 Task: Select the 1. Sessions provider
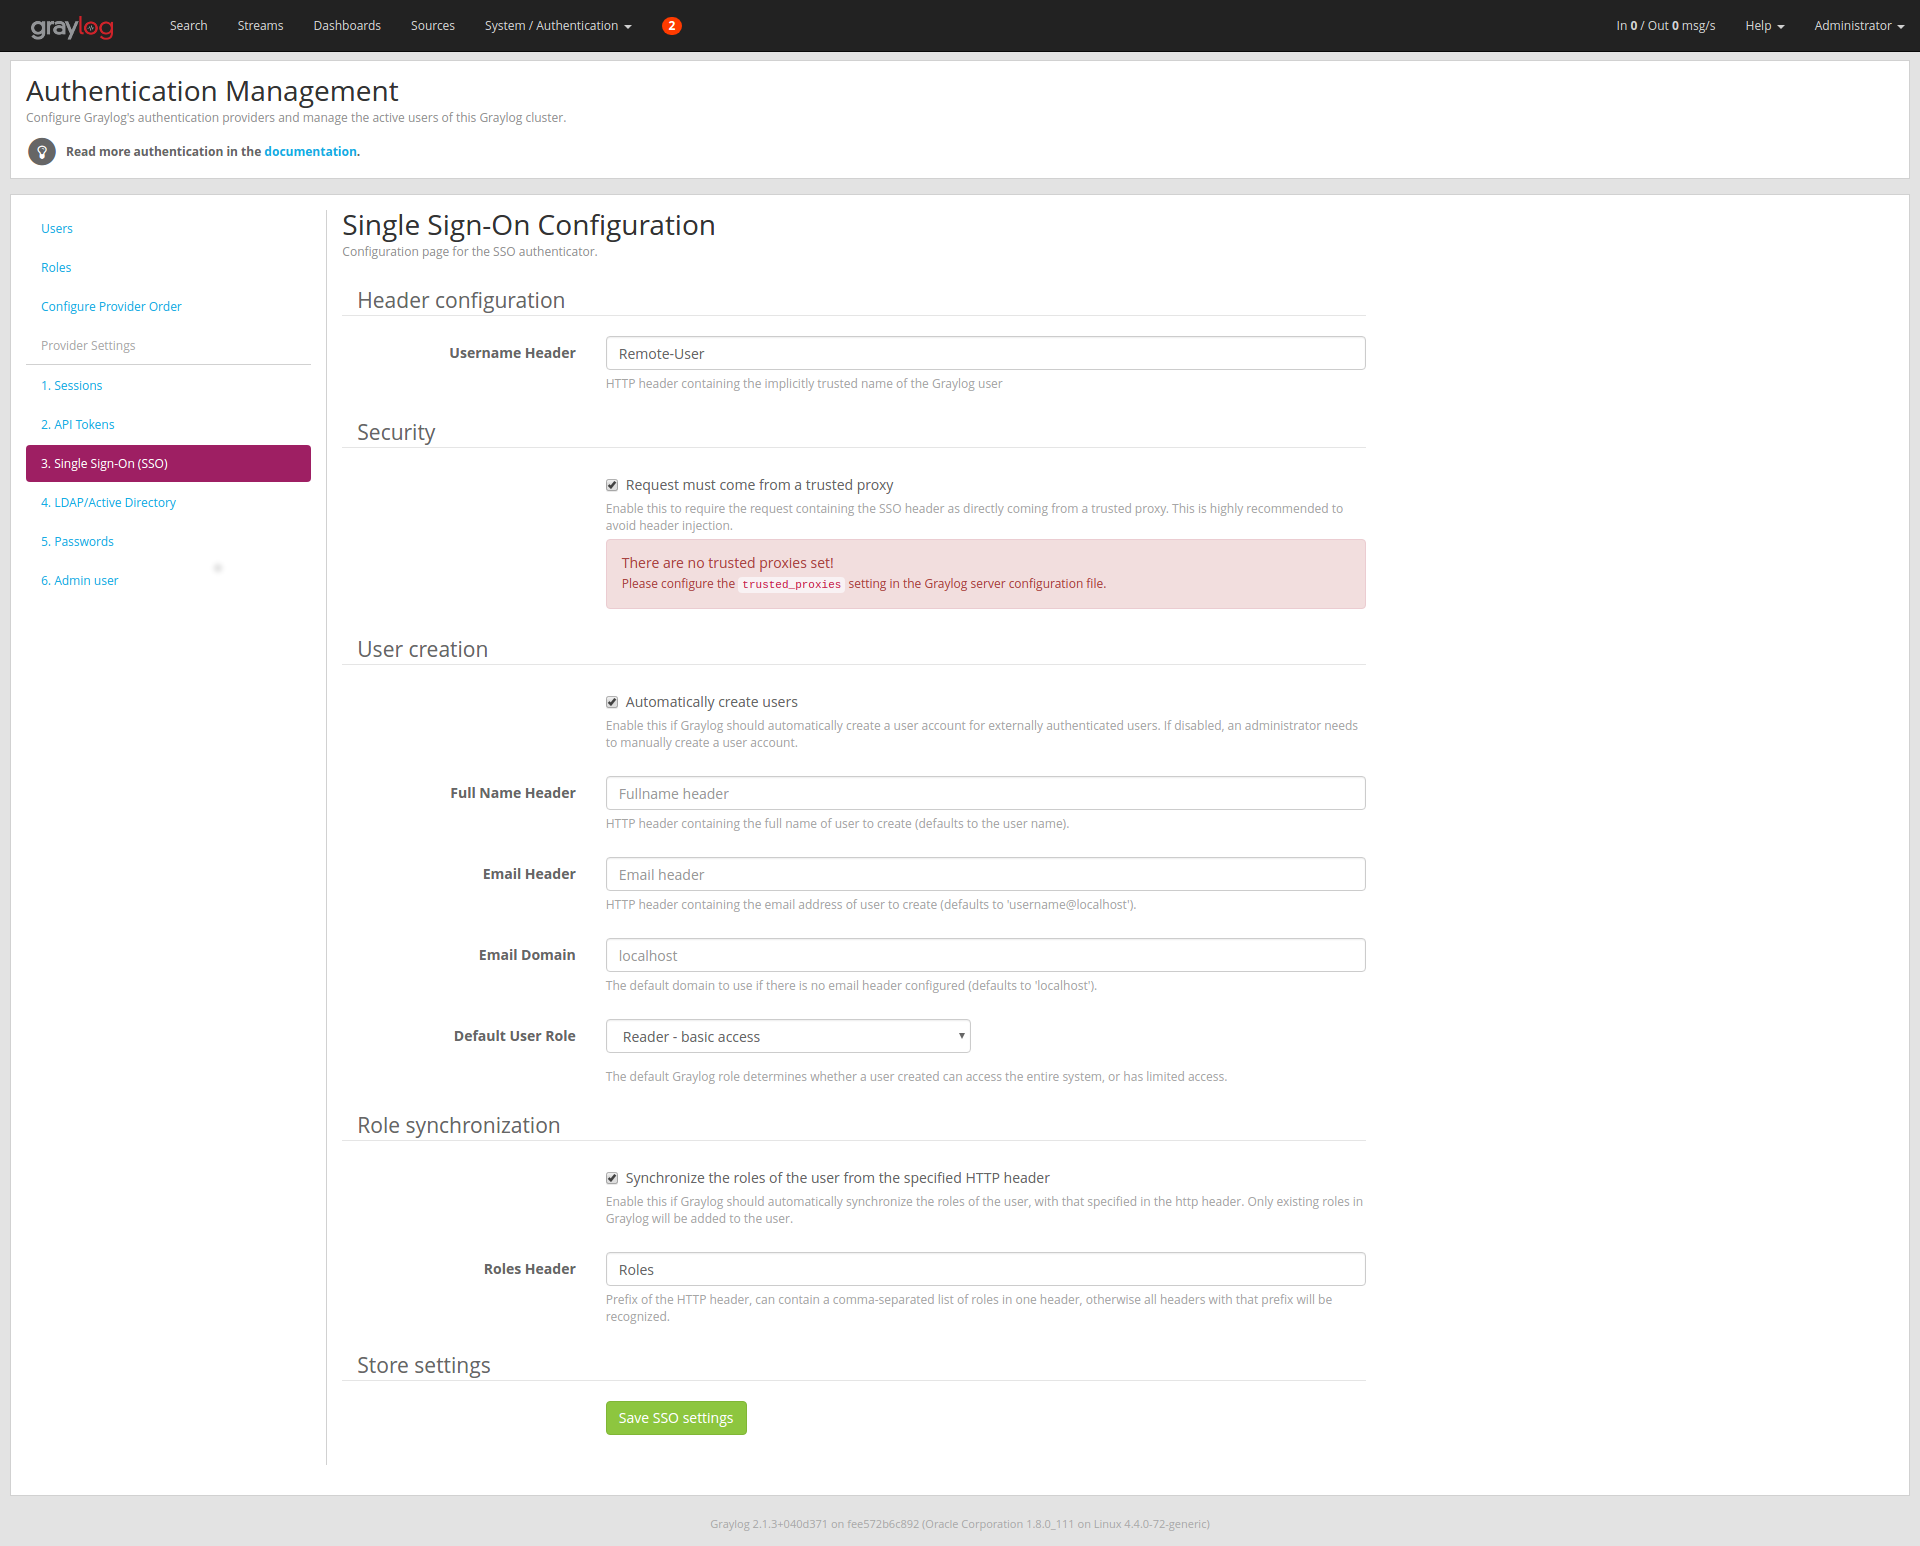tap(72, 386)
